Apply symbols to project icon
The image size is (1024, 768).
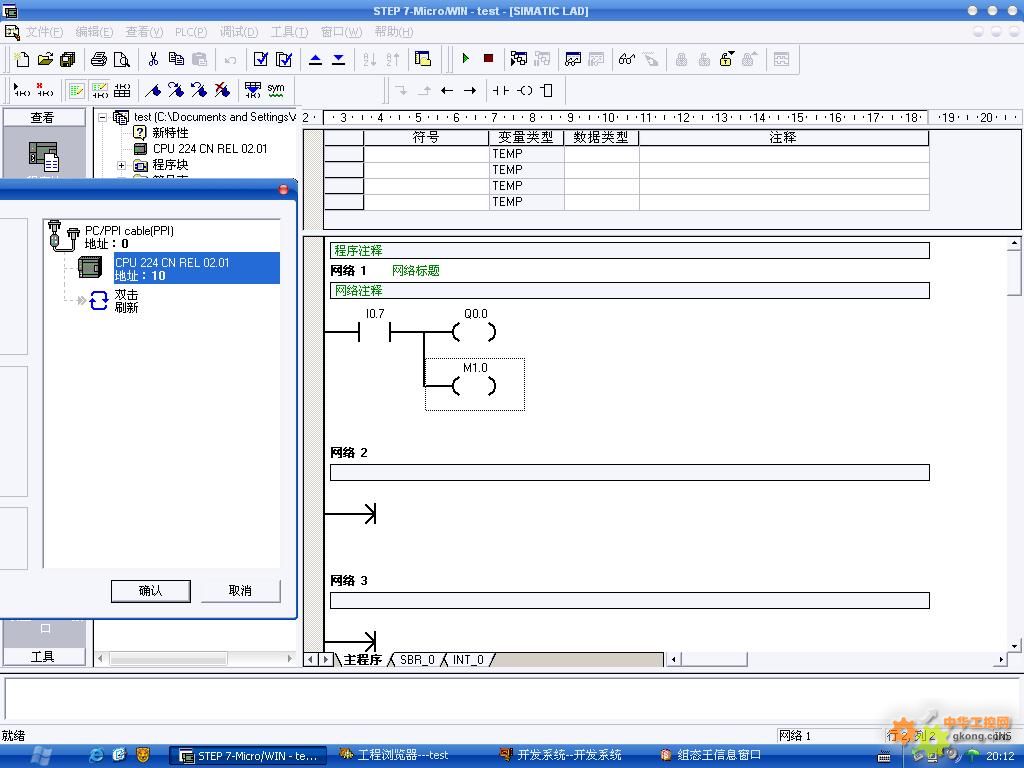[x=253, y=89]
